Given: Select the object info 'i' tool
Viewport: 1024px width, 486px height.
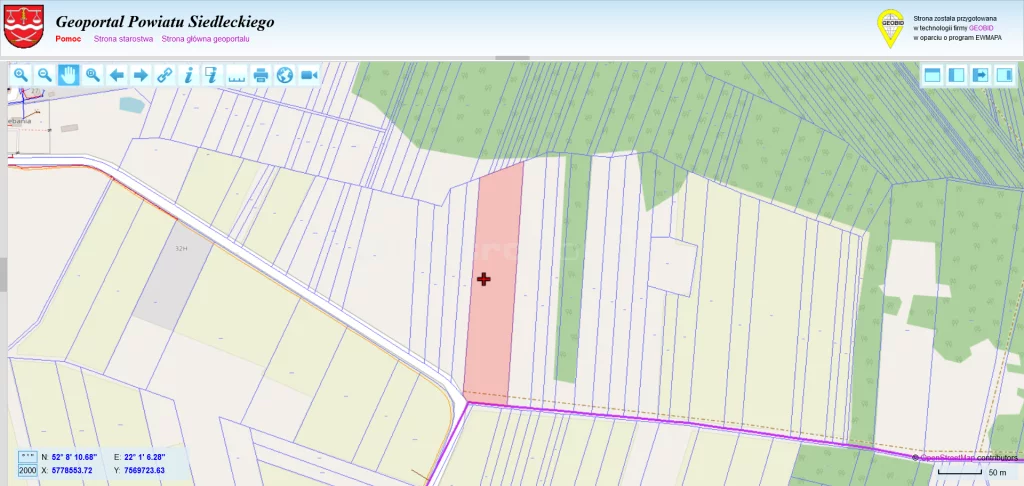Looking at the screenshot, I should point(188,75).
